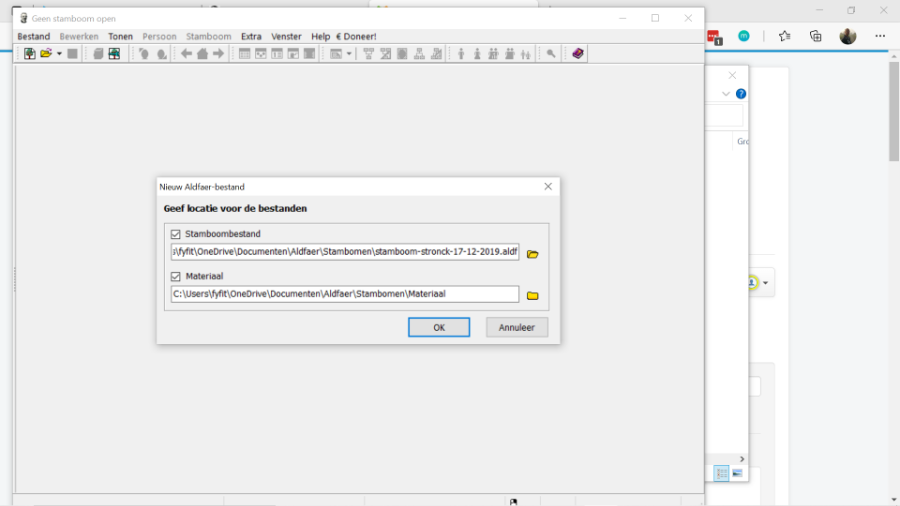Expand the dropdown arrow beside open folder icon
900x506 pixels.
click(x=59, y=54)
